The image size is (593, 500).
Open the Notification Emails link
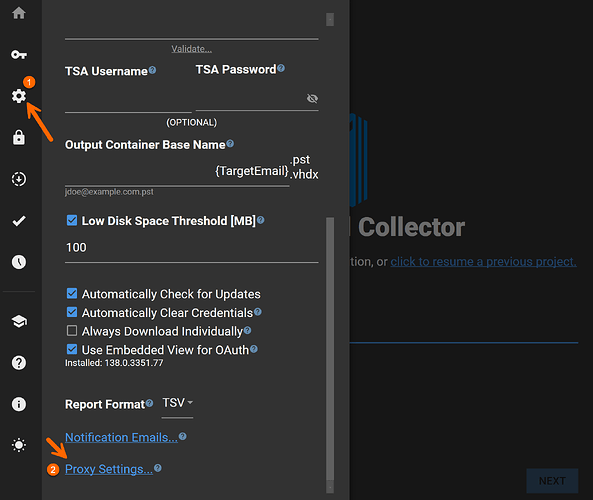pos(121,437)
